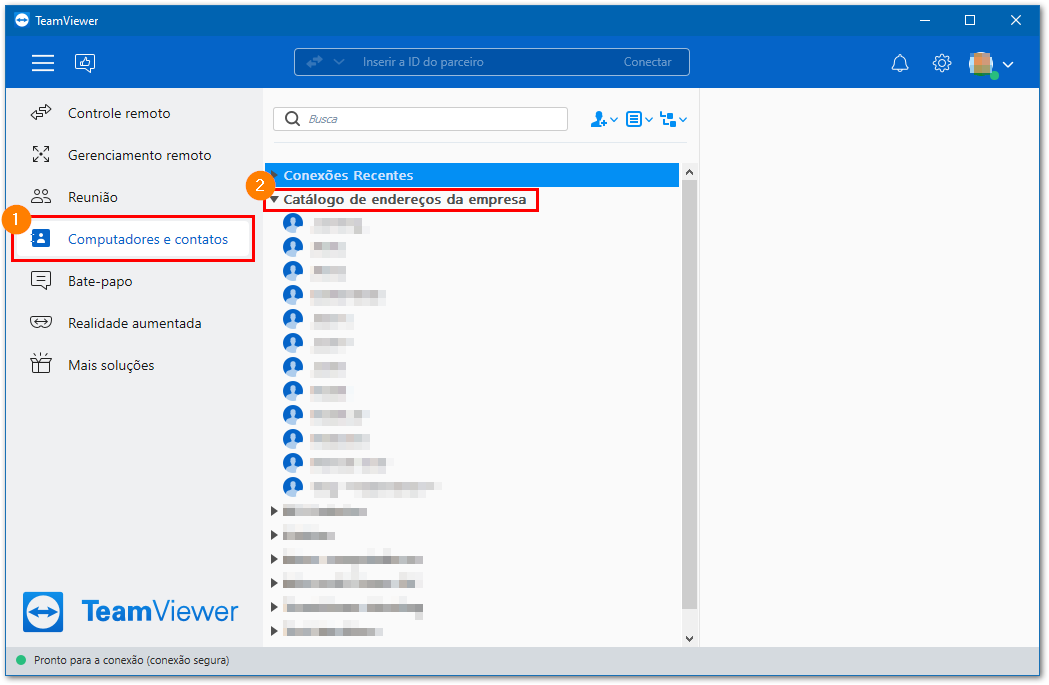Open the group devices dropdown
The height and width of the screenshot is (685, 1049).
coord(673,120)
